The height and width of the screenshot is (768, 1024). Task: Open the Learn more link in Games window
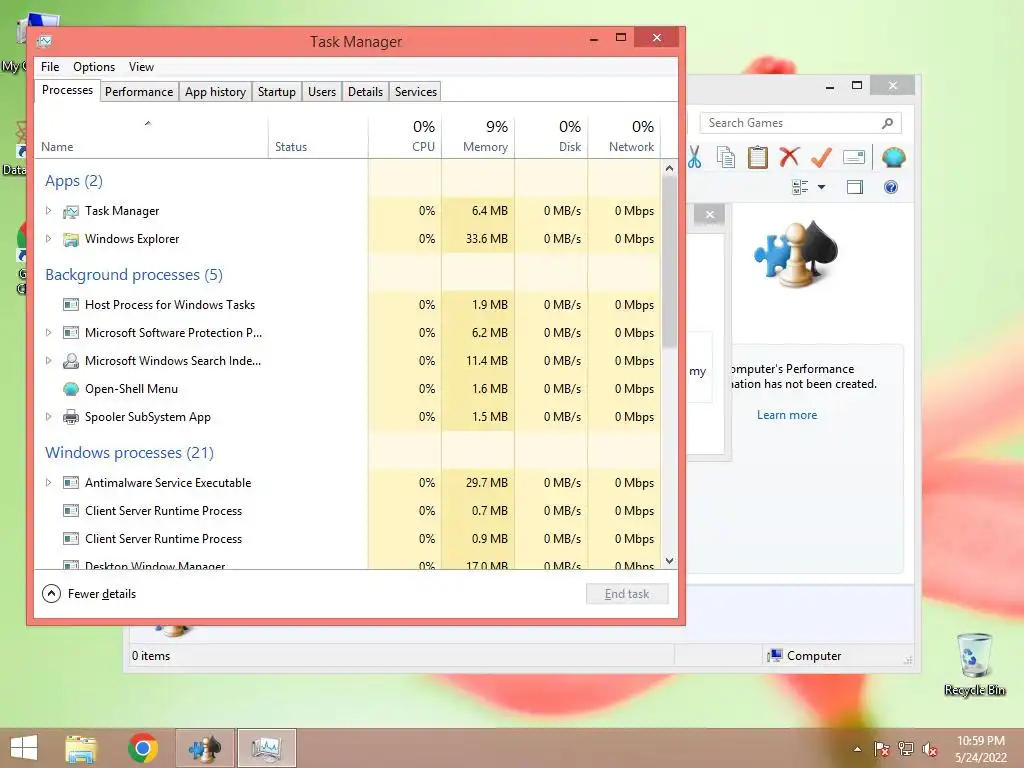pyautogui.click(x=787, y=415)
